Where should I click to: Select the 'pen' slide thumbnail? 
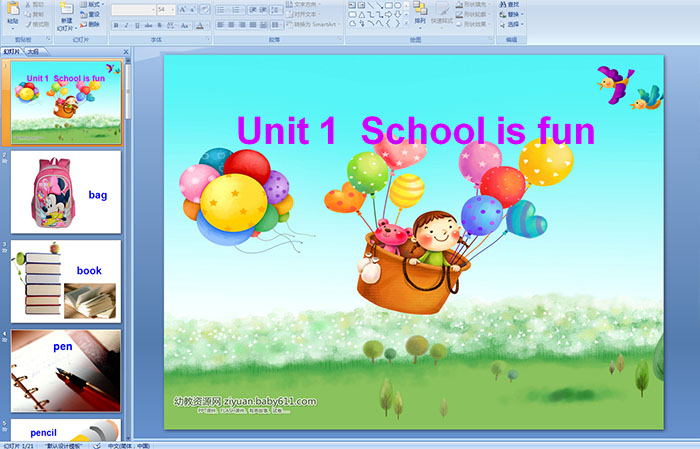[x=66, y=371]
